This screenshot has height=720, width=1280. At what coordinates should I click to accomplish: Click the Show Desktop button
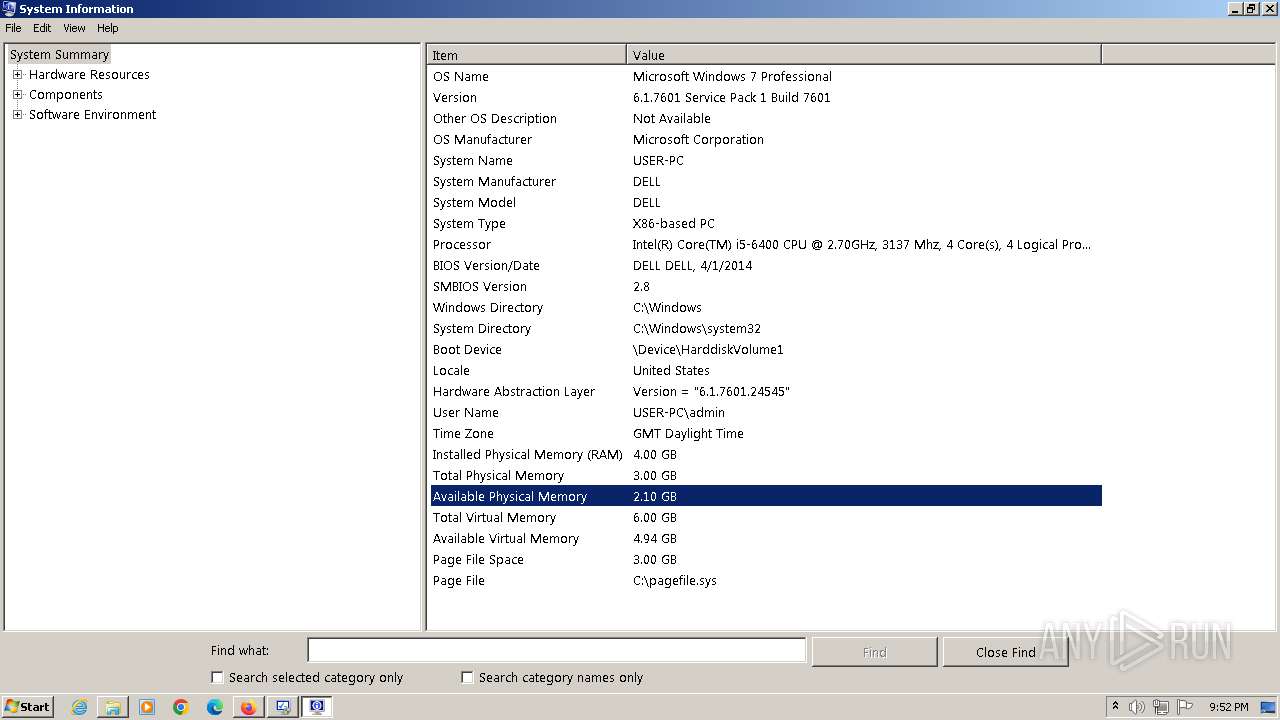[x=1268, y=707]
